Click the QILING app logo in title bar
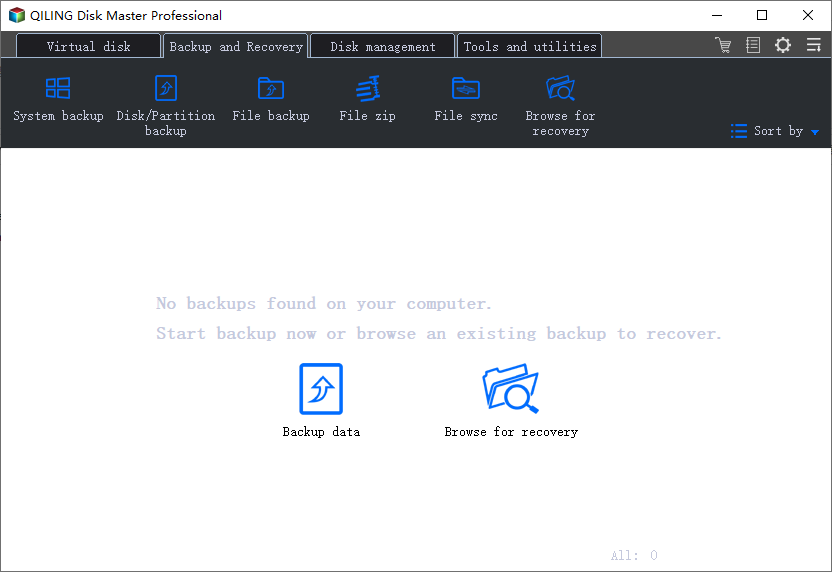The image size is (832, 572). click(x=16, y=15)
